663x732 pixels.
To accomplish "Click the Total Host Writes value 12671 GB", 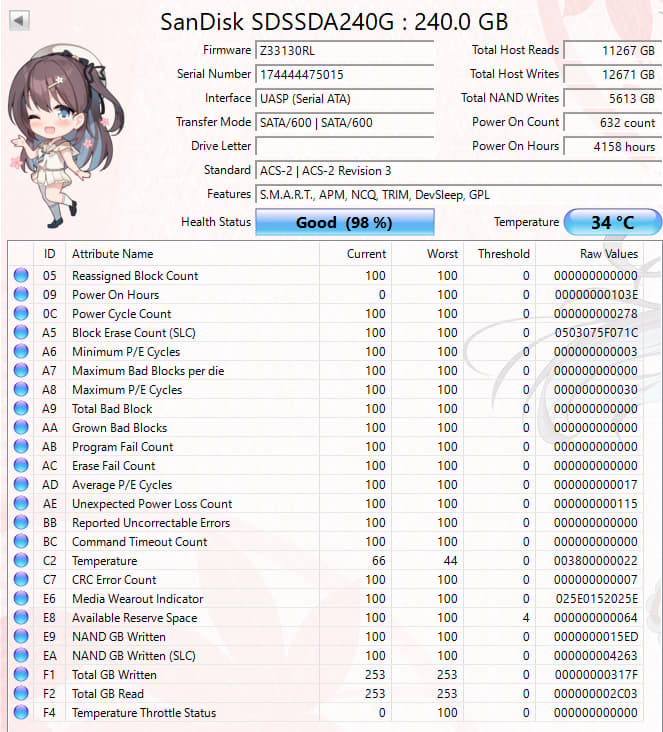I will tap(613, 75).
